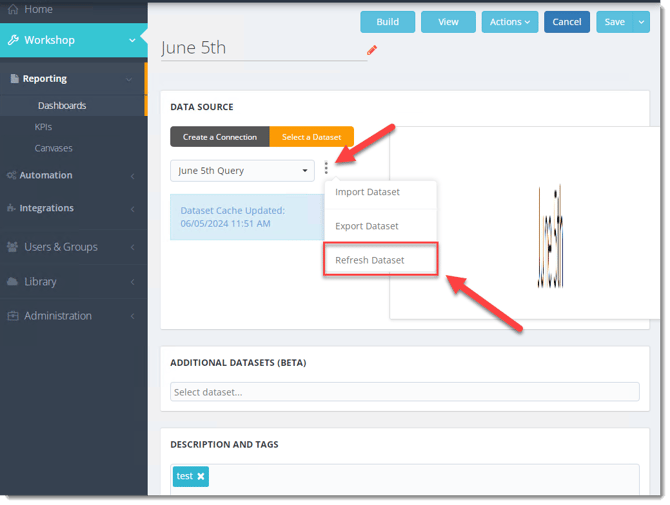Screen dimensions: 670x505
Task: Click the Administration briefcase icon
Action: pos(13,316)
